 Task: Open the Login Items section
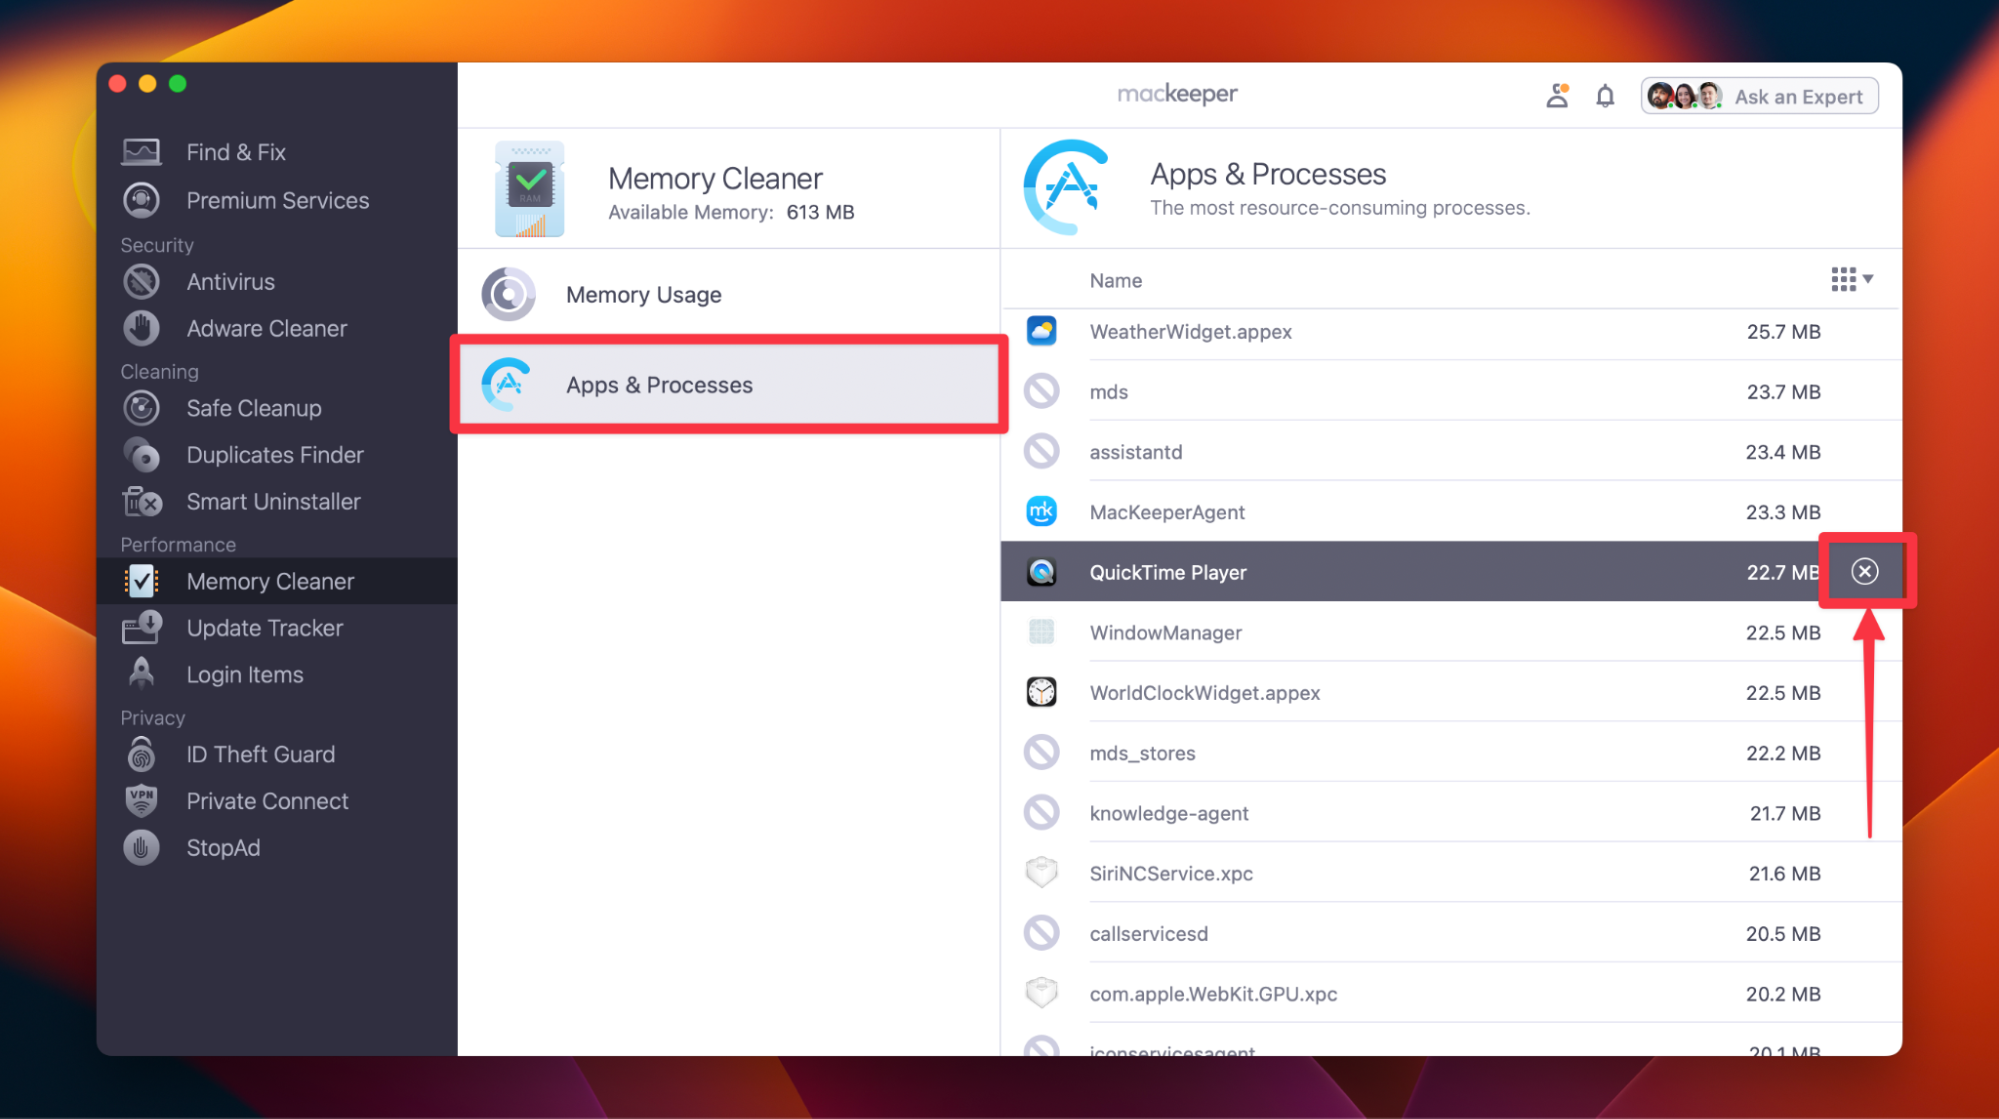(x=244, y=675)
